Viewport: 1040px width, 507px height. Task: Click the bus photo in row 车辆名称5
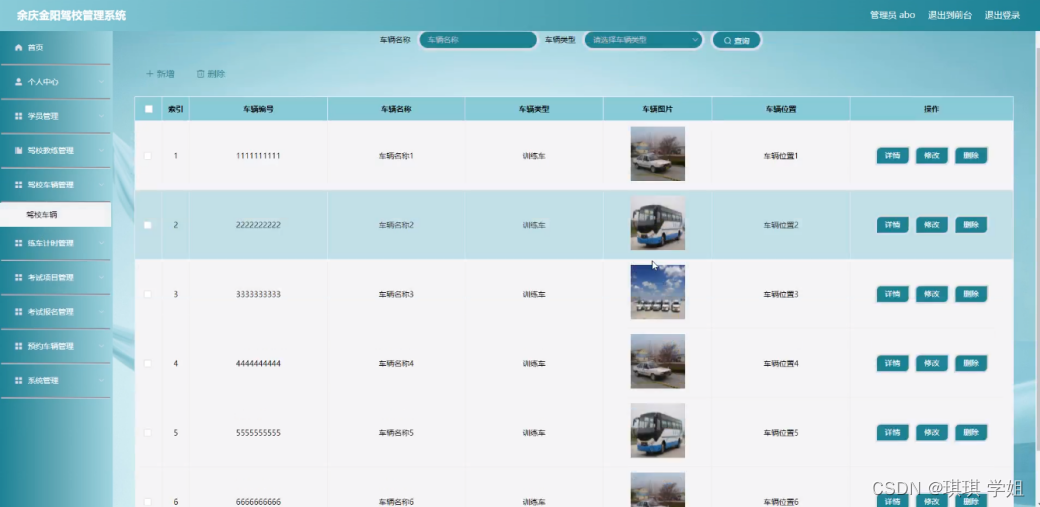coord(657,431)
